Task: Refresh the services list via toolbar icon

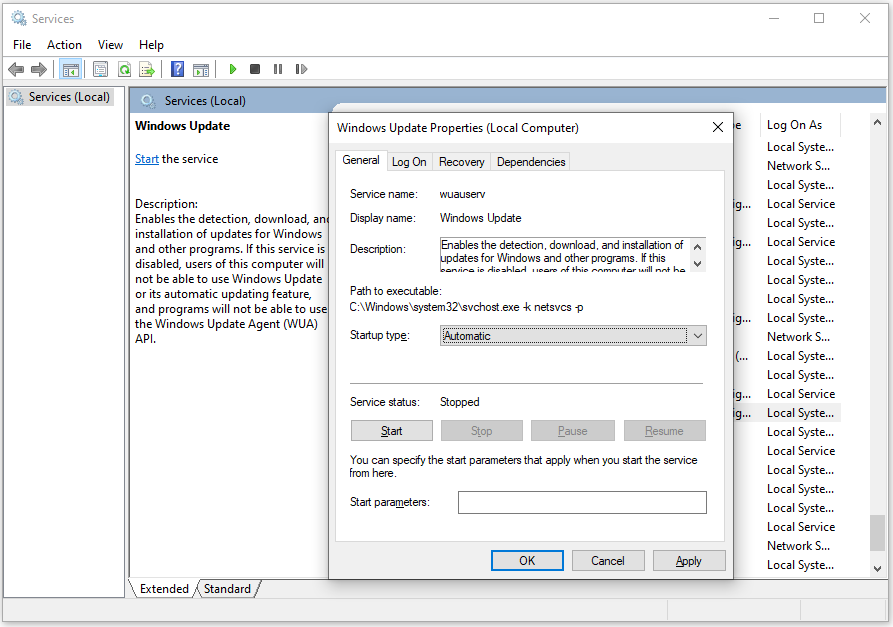Action: click(x=124, y=69)
